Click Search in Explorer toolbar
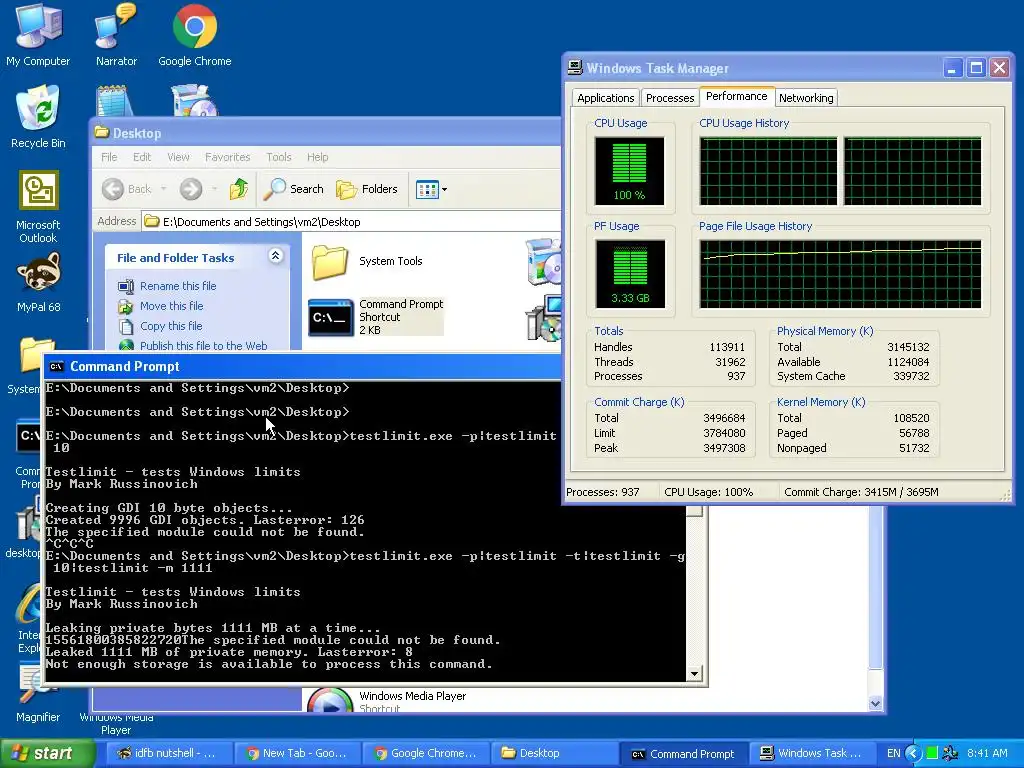Viewport: 1024px width, 768px height. pyautogui.click(x=294, y=189)
